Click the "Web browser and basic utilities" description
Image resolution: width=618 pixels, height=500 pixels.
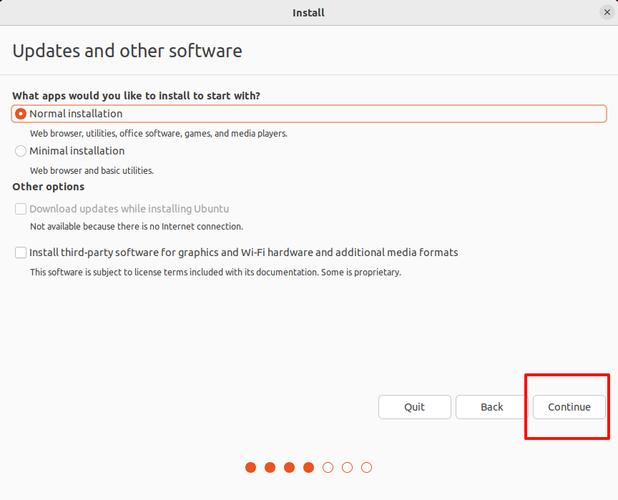click(92, 171)
